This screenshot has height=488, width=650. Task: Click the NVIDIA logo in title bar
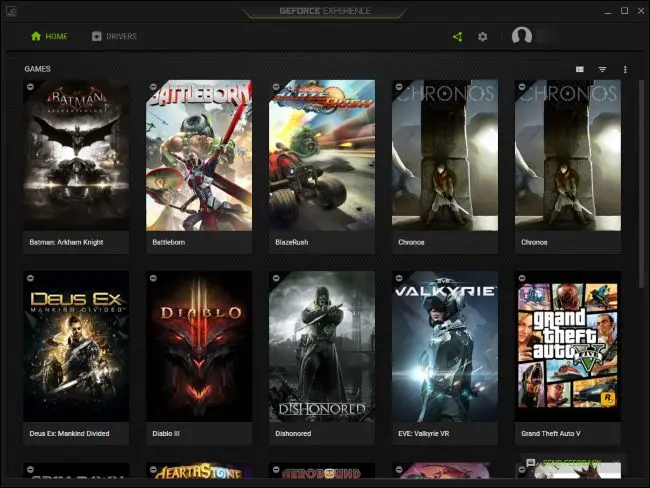11,11
